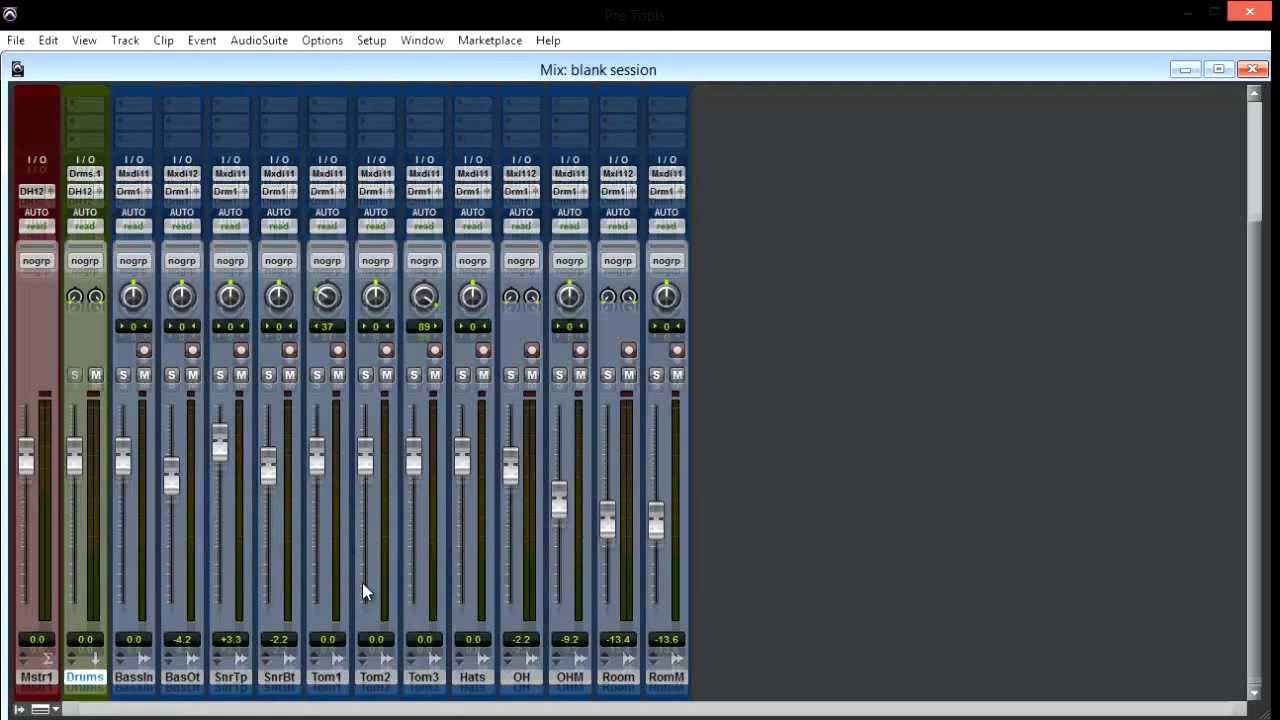Click the Tom3 pan value 89

(424, 327)
